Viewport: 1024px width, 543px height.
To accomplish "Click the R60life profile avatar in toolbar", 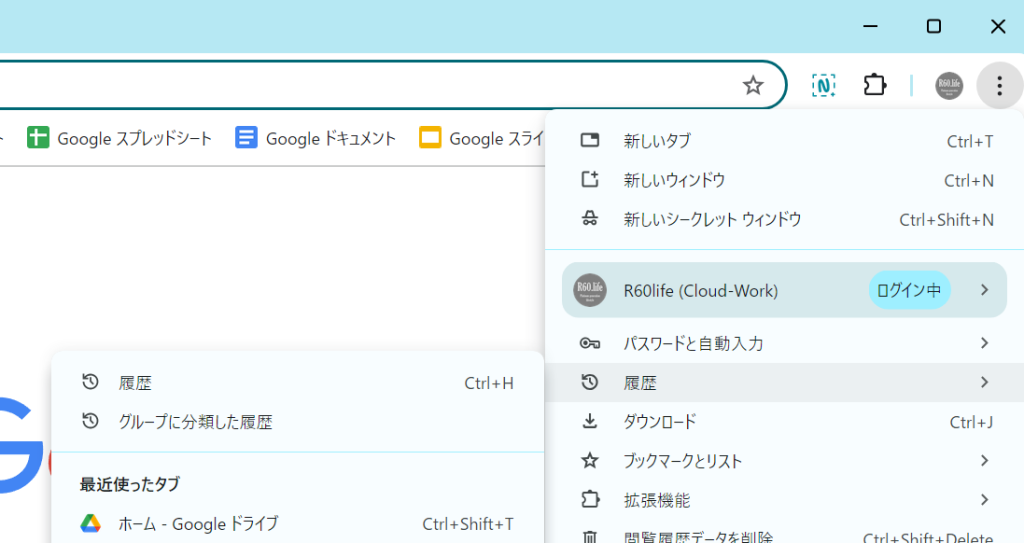I will tap(948, 86).
